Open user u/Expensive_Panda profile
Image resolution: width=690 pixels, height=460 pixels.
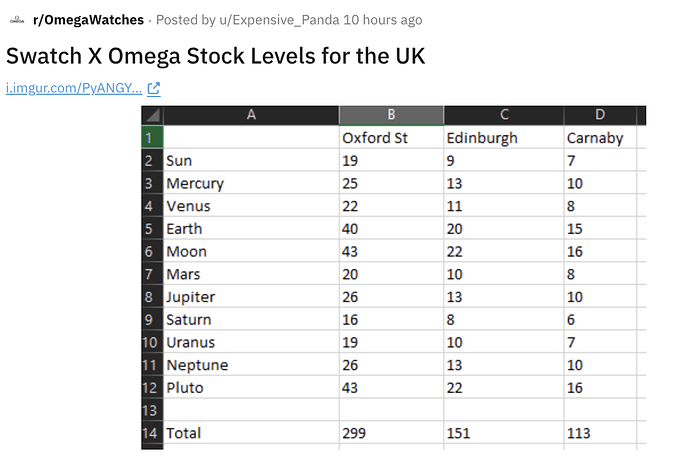tap(279, 20)
